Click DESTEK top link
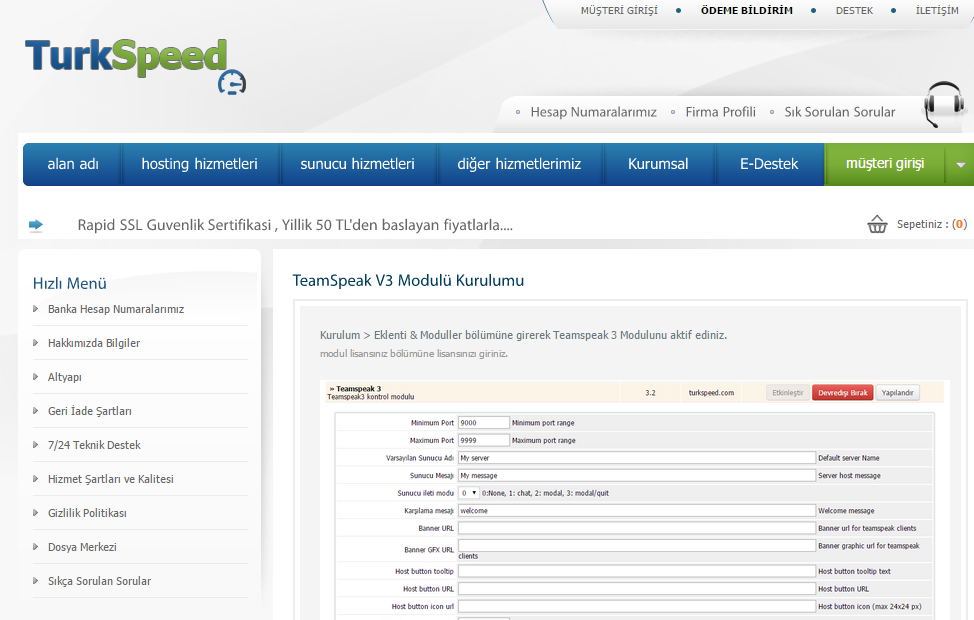This screenshot has width=974, height=620. (x=854, y=11)
